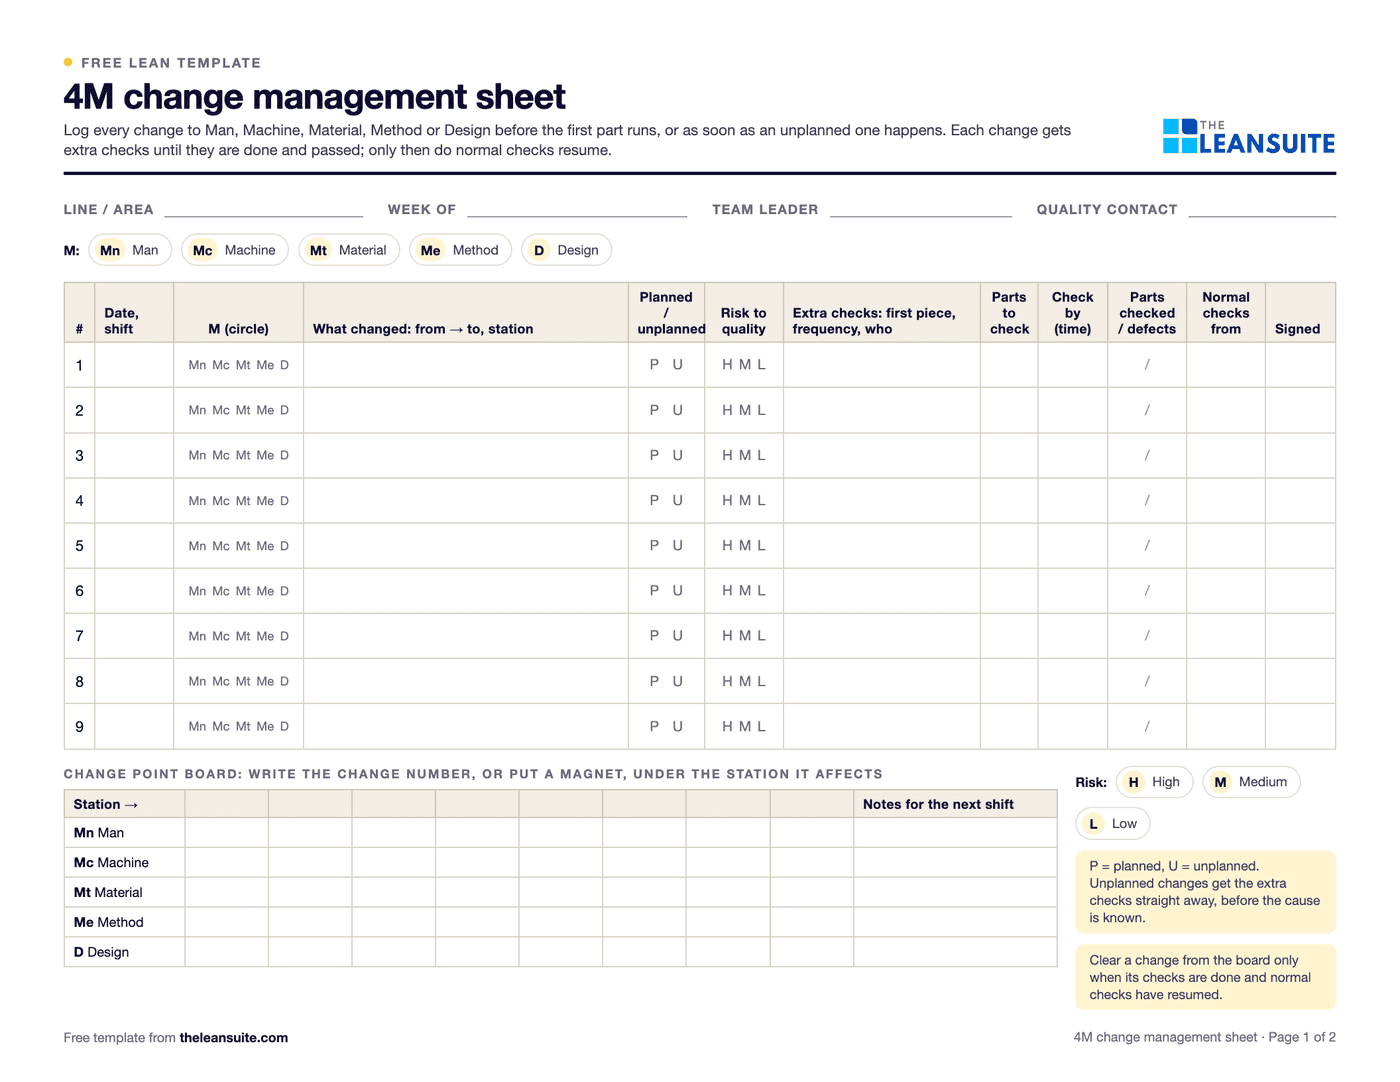
Task: Circle L risk in row 5
Action: point(761,546)
